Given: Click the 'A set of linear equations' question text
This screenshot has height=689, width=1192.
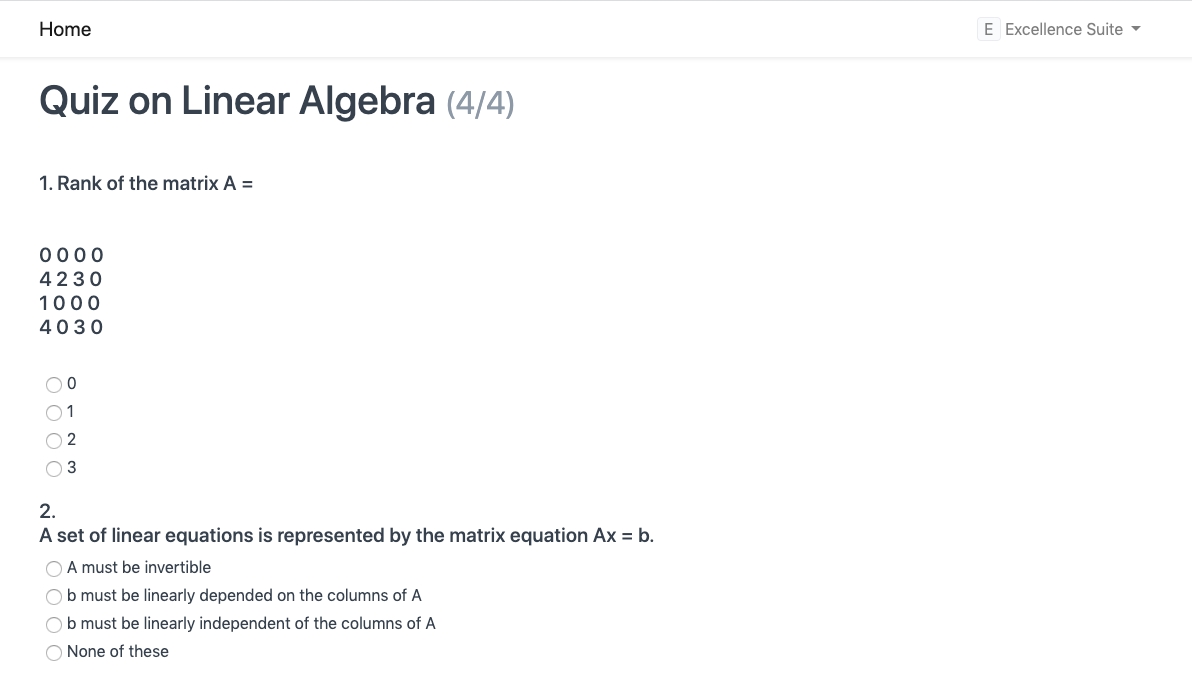Looking at the screenshot, I should 346,536.
